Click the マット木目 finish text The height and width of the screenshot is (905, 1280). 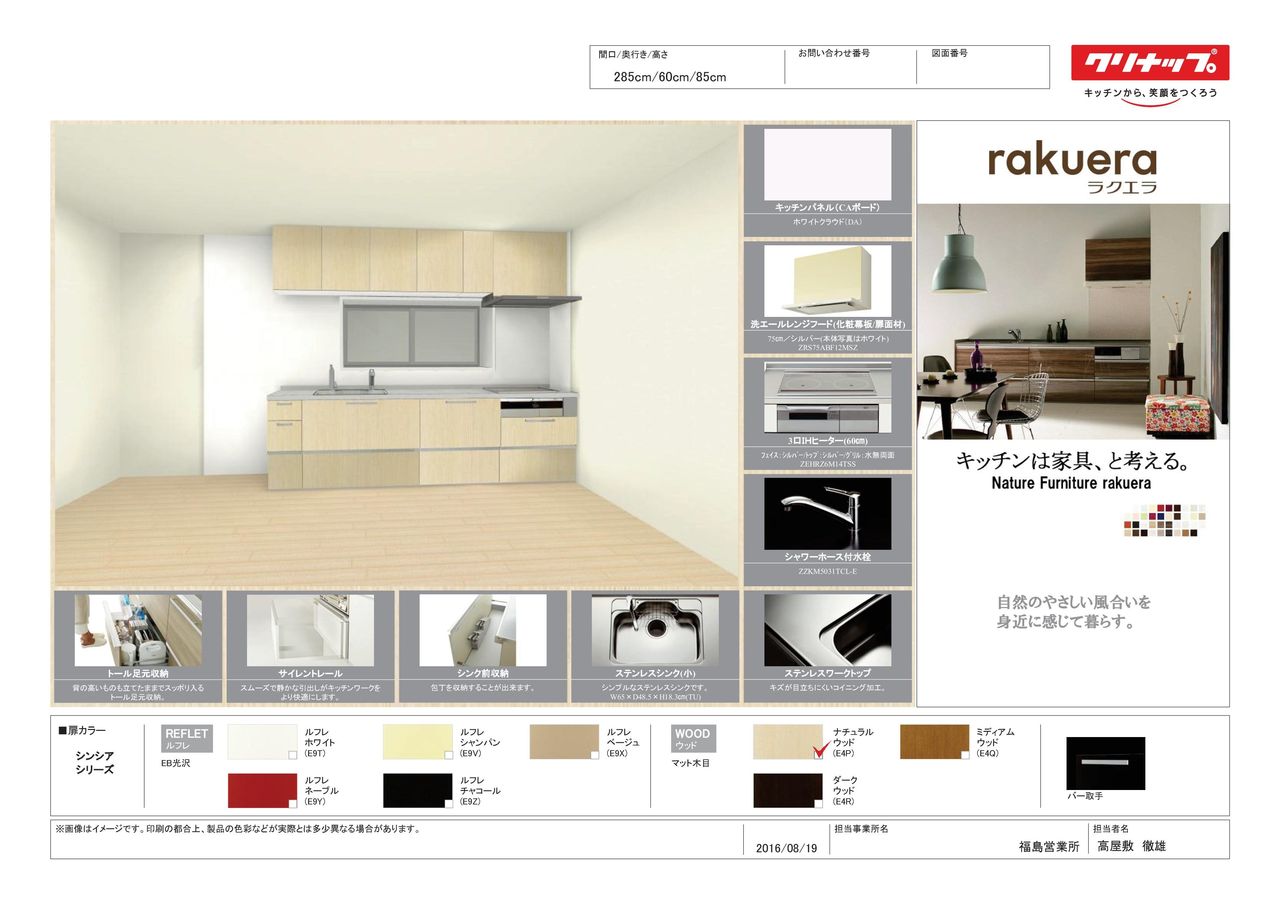tap(690, 763)
